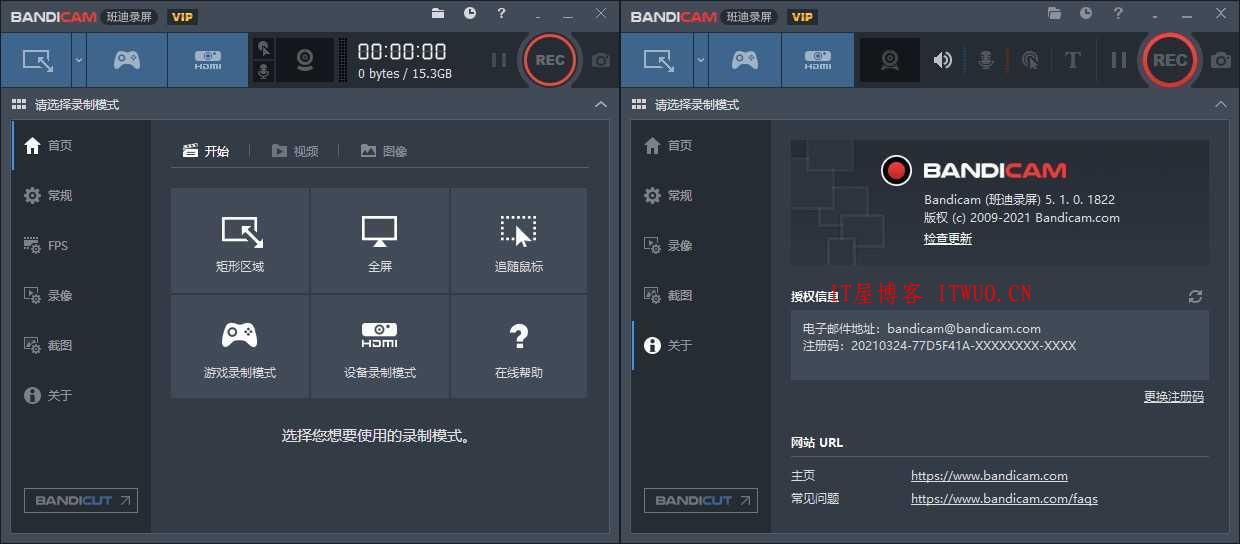Switch to 开始 tab in left window
The width and height of the screenshot is (1240, 544).
click(x=206, y=151)
